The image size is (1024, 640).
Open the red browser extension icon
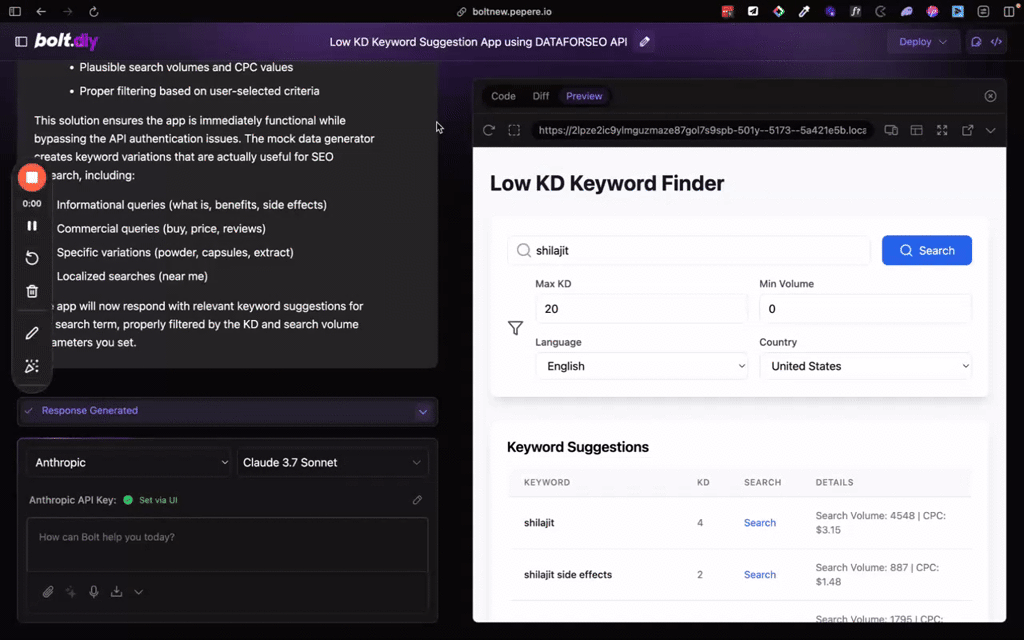point(727,12)
